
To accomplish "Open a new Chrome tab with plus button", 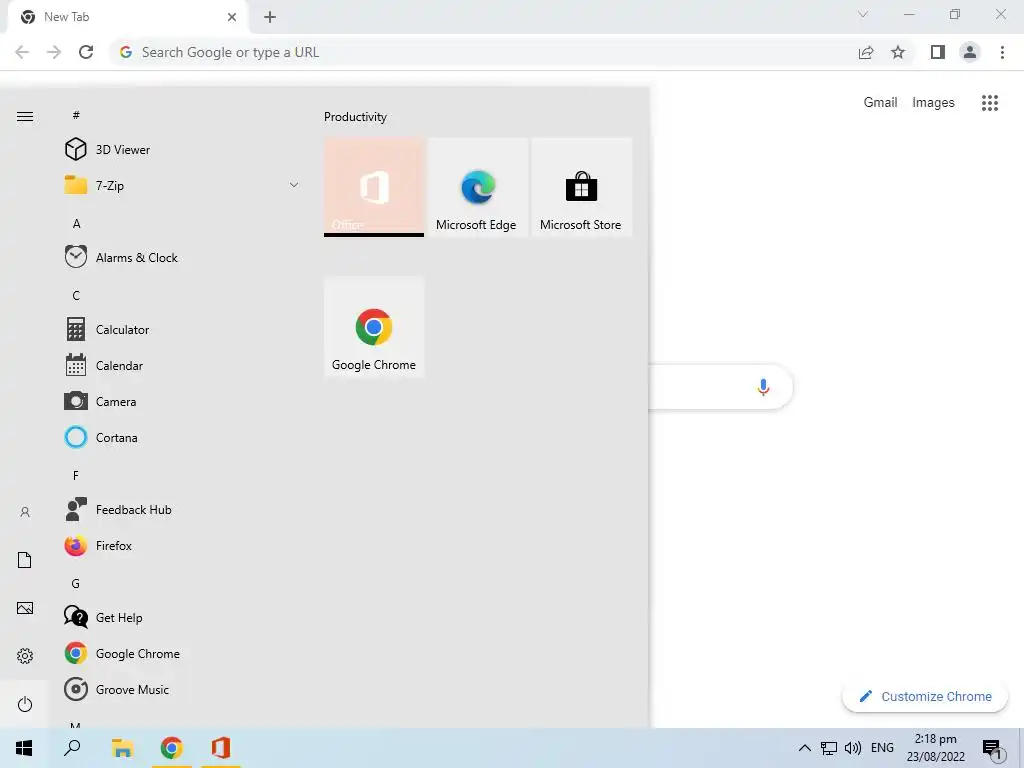I will point(270,17).
